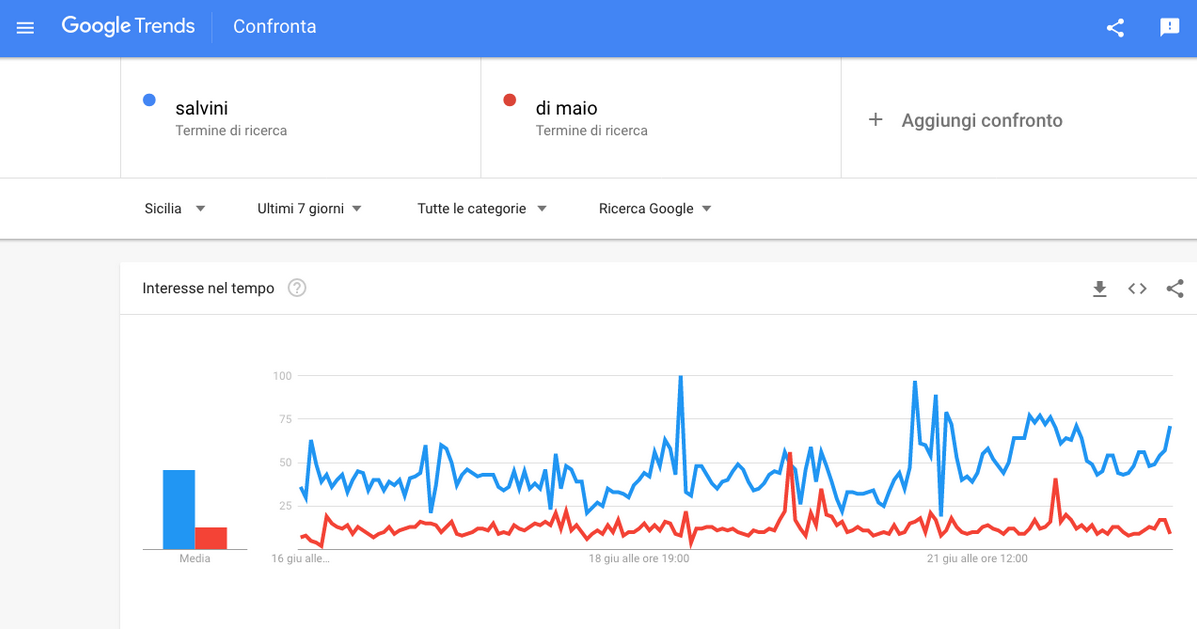The width and height of the screenshot is (1197, 629).
Task: Open the embed code icon for chart
Action: [x=1137, y=289]
